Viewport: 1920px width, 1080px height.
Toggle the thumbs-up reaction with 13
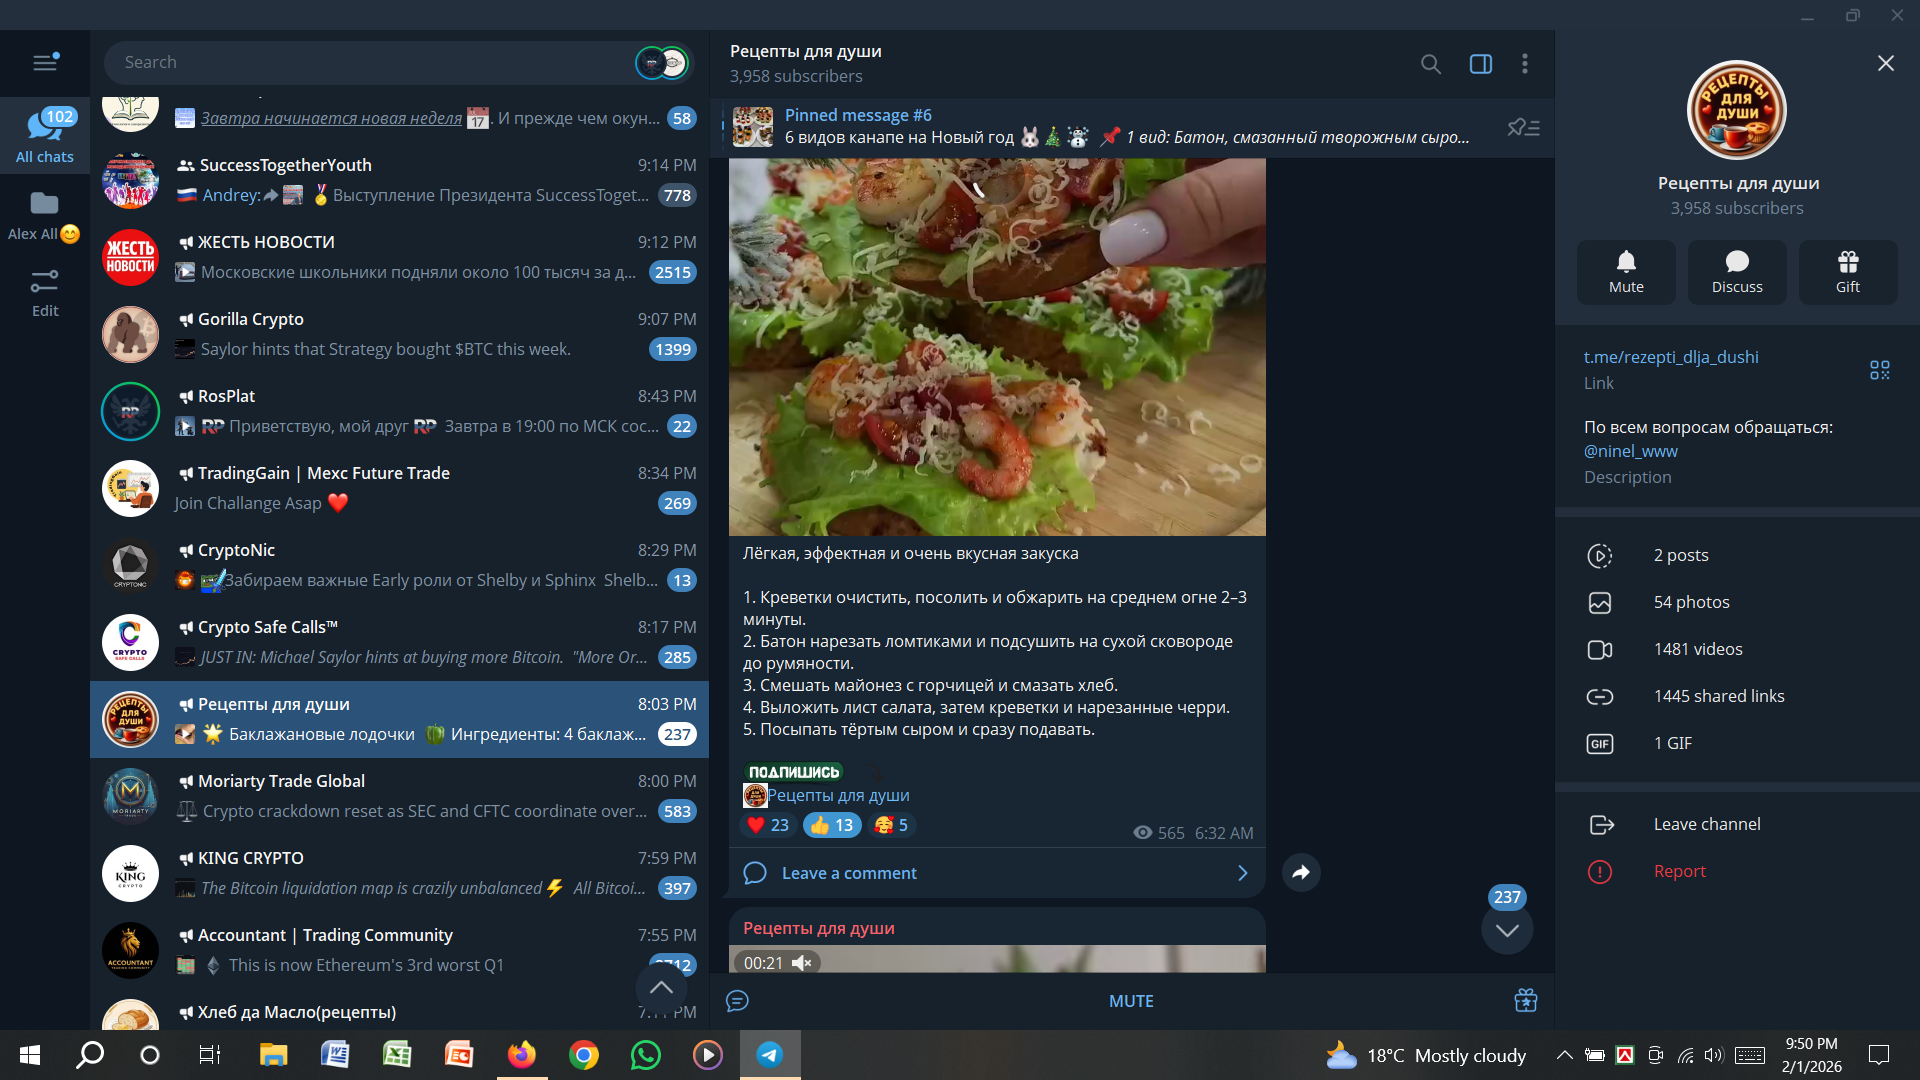coord(832,825)
